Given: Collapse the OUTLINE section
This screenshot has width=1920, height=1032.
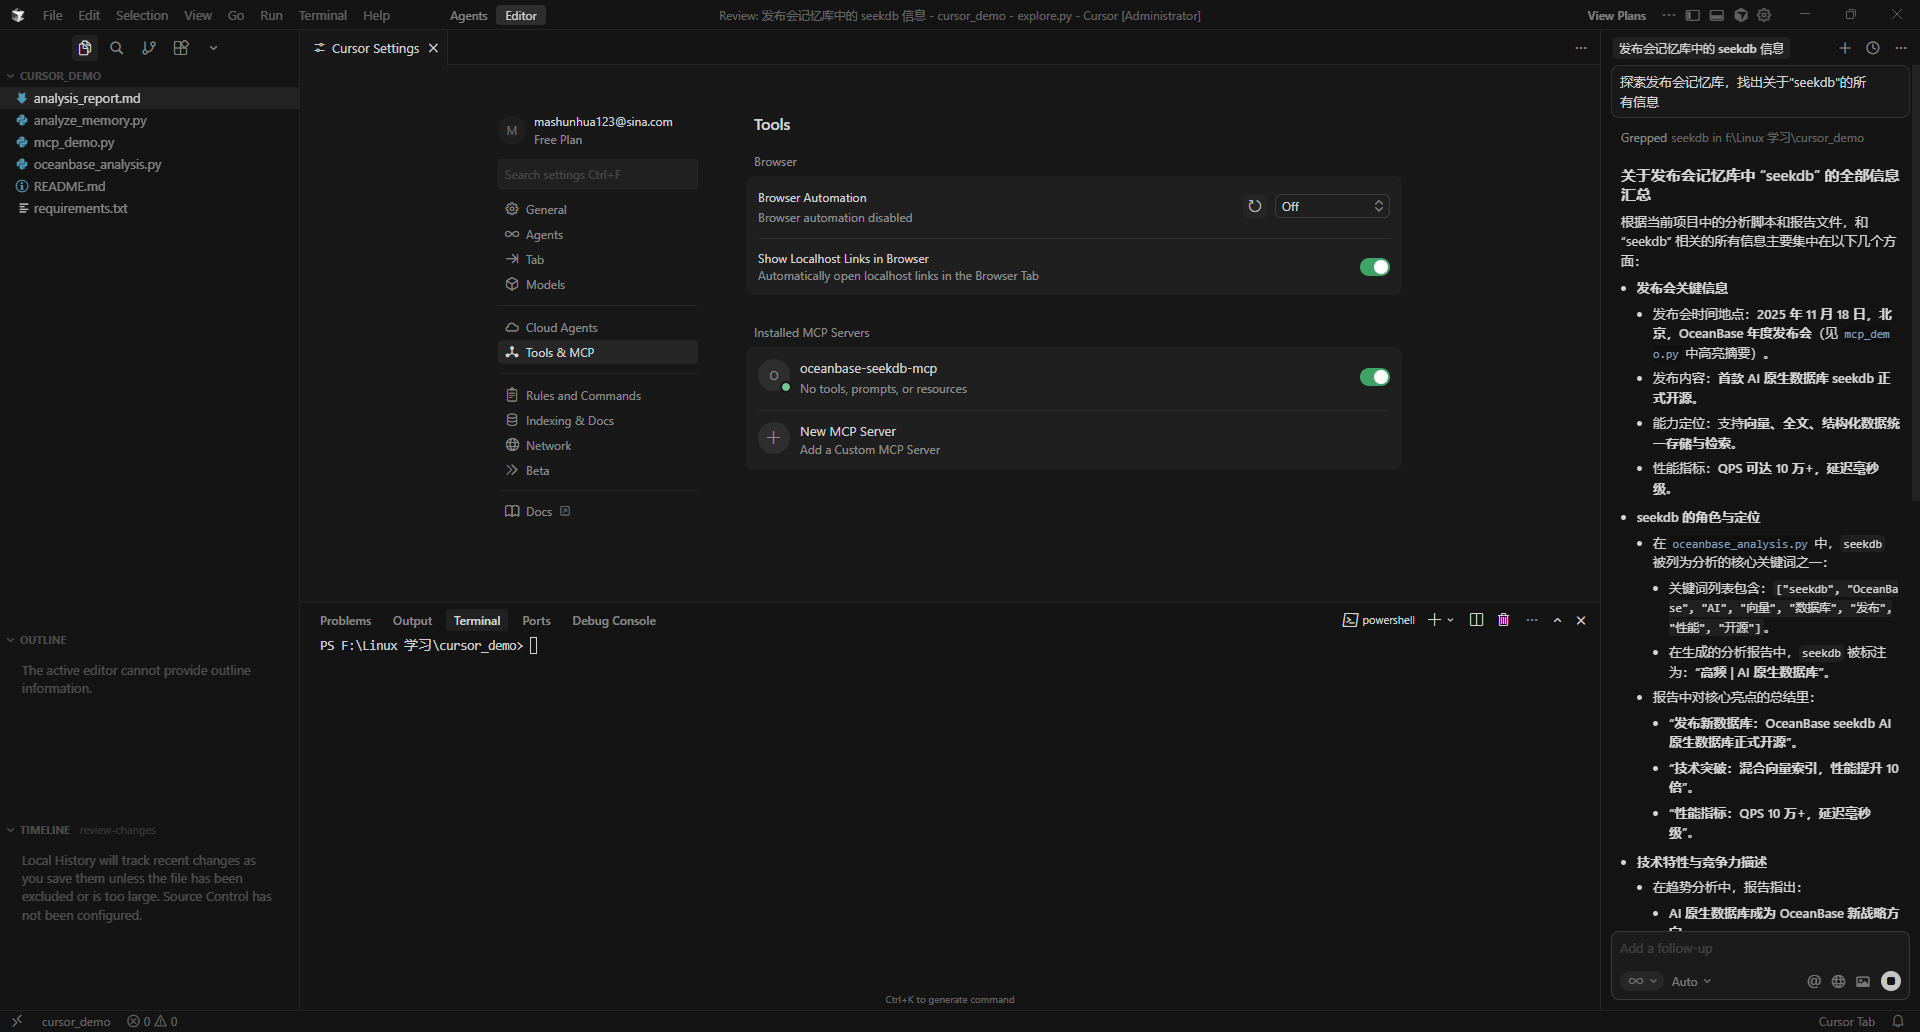Looking at the screenshot, I should [43, 640].
